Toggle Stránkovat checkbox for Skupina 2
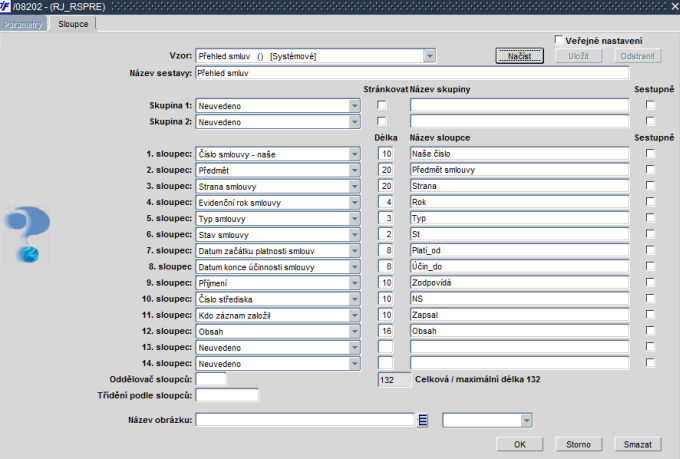Viewport: 680px width, 459px height. tap(382, 121)
